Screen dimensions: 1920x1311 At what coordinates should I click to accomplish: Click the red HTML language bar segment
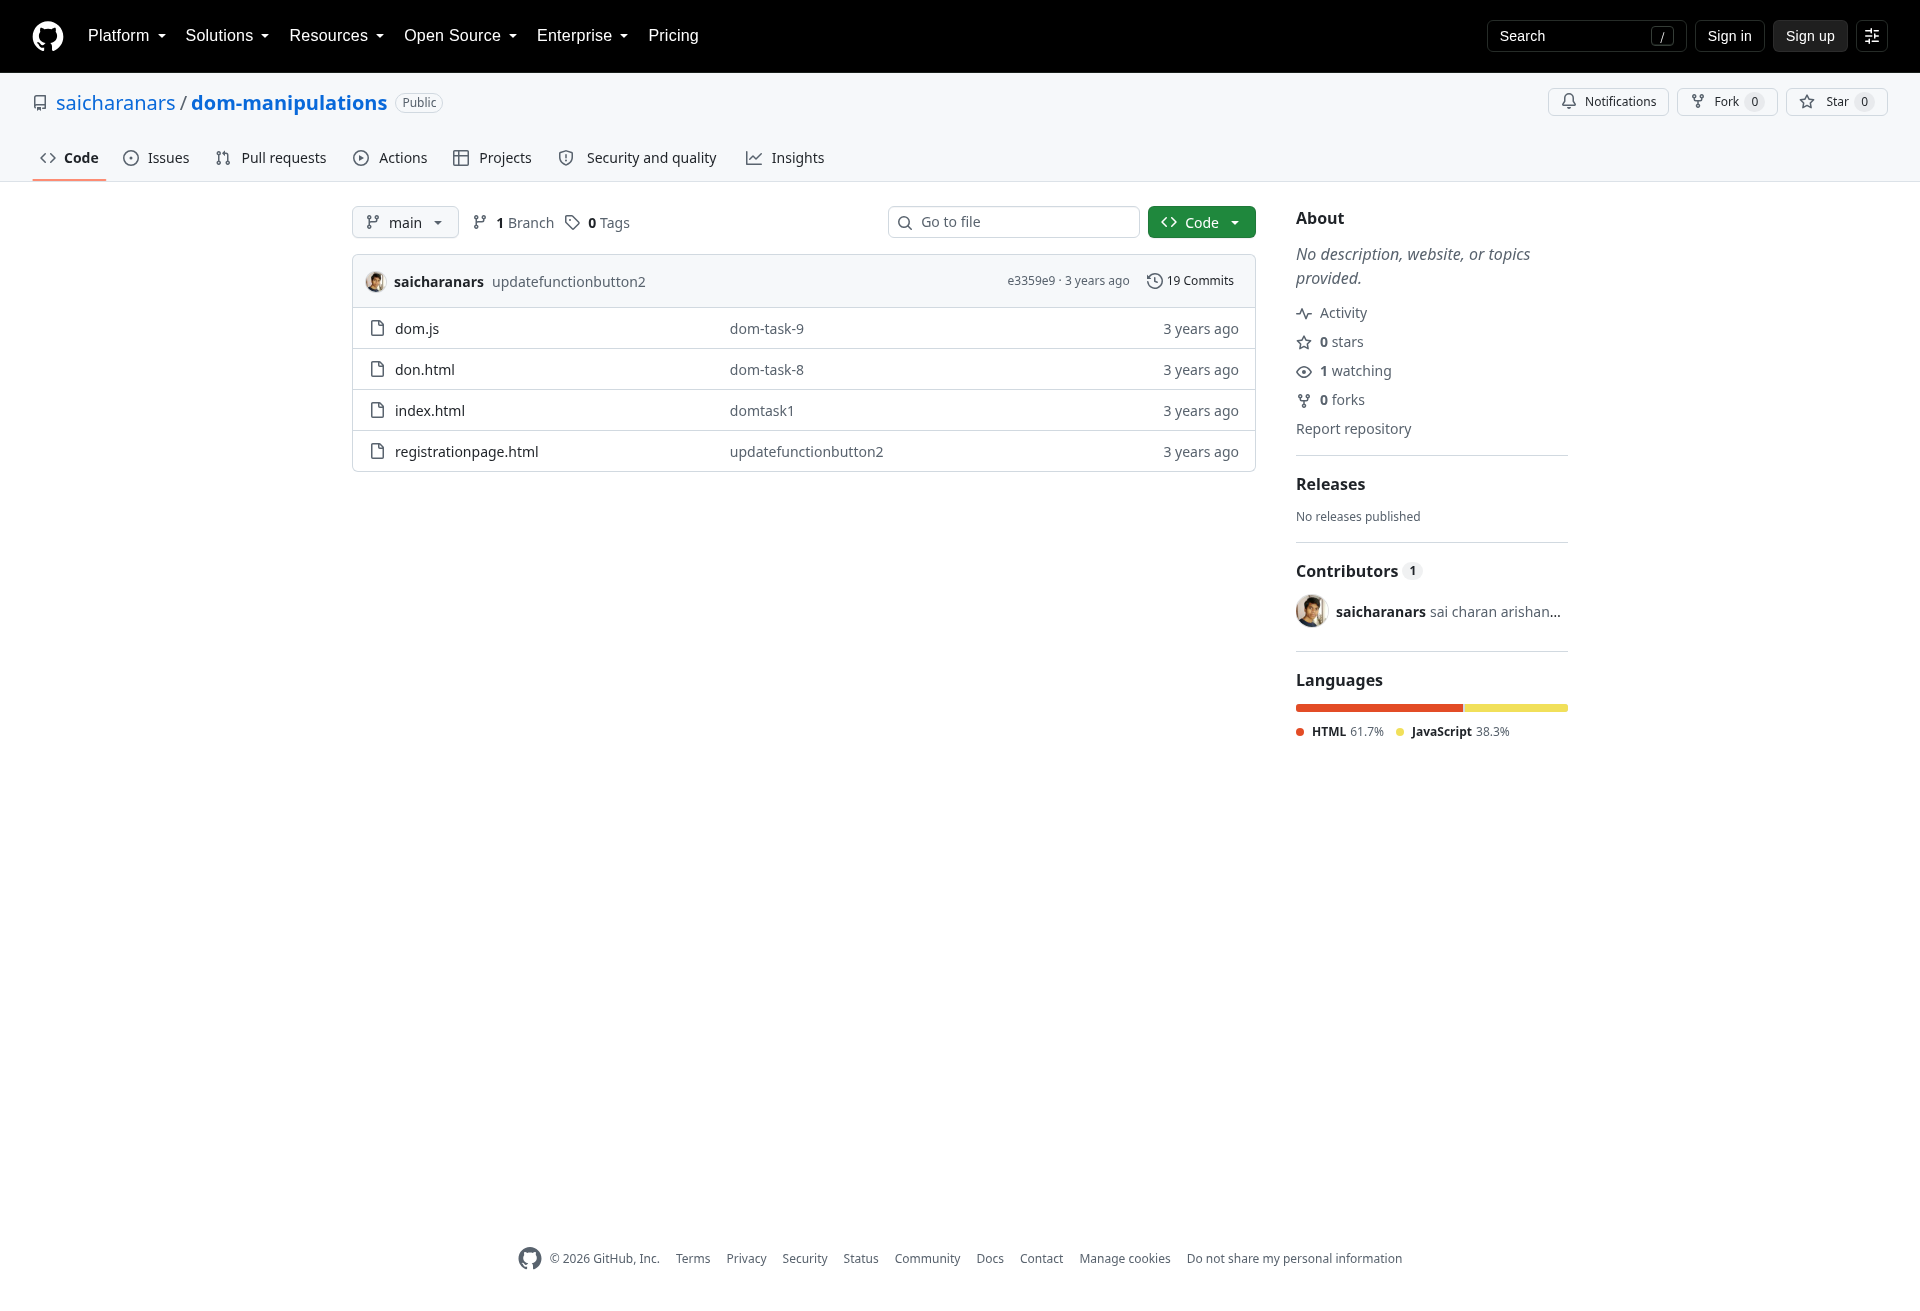click(1379, 708)
